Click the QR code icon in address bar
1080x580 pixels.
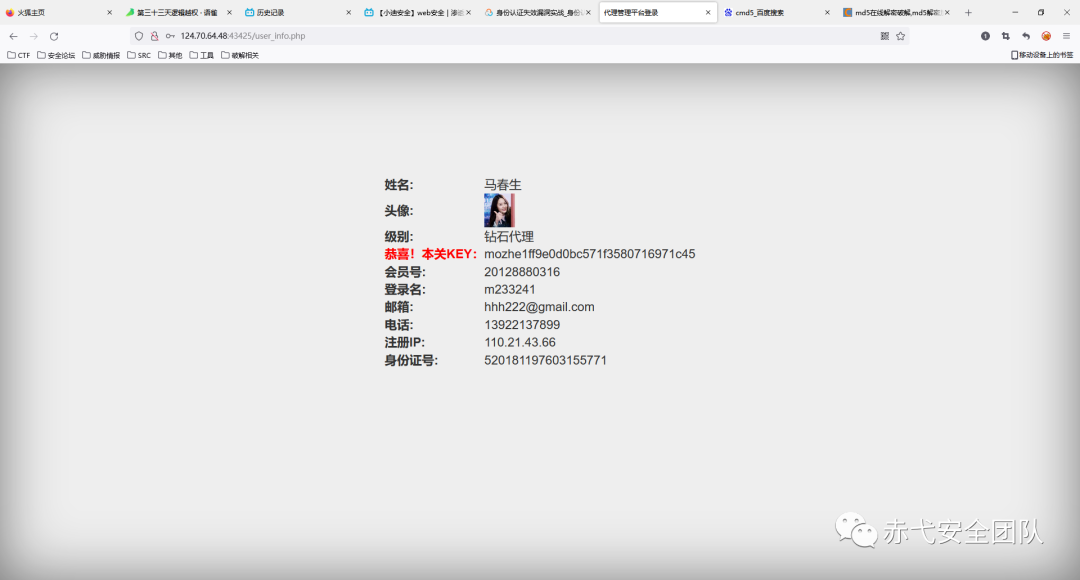tap(885, 36)
